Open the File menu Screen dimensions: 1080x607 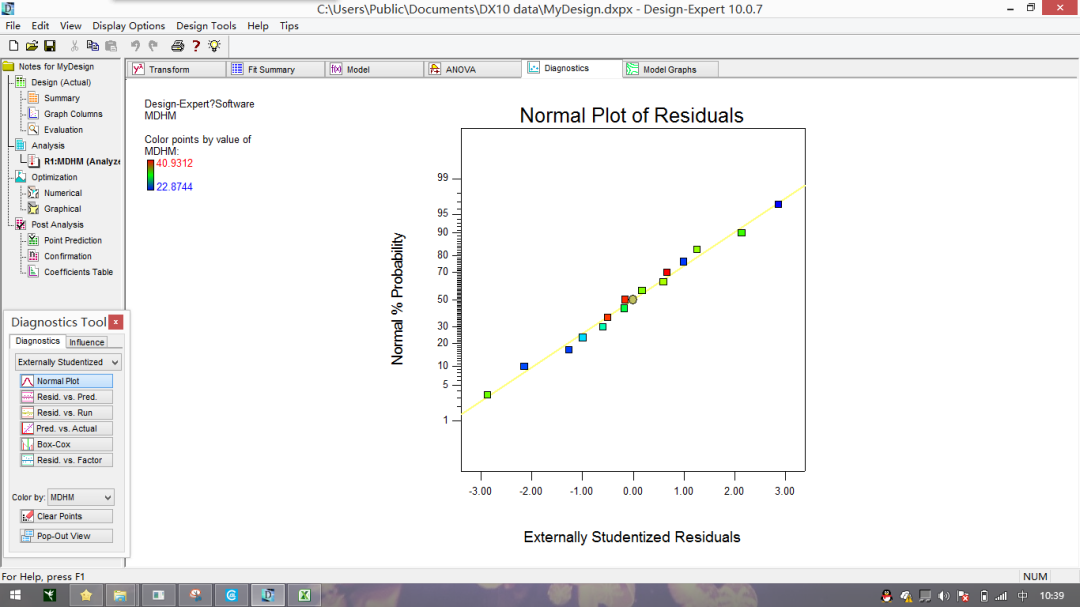pos(13,25)
